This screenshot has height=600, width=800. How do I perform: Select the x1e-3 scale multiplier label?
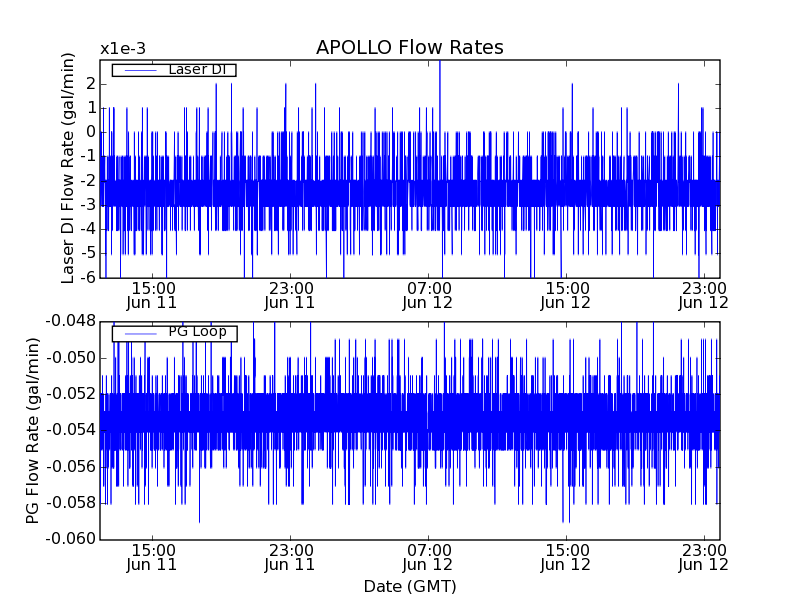(124, 49)
